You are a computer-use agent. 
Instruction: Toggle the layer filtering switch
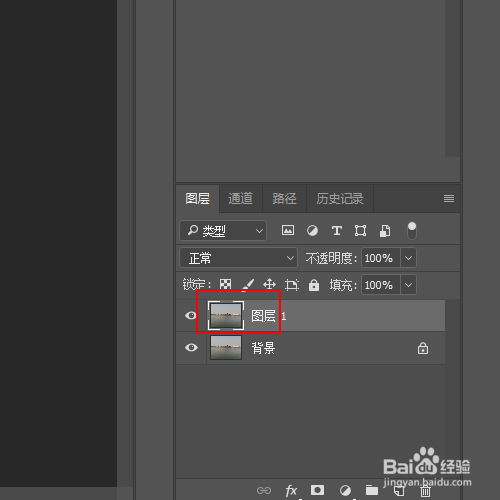[412, 231]
